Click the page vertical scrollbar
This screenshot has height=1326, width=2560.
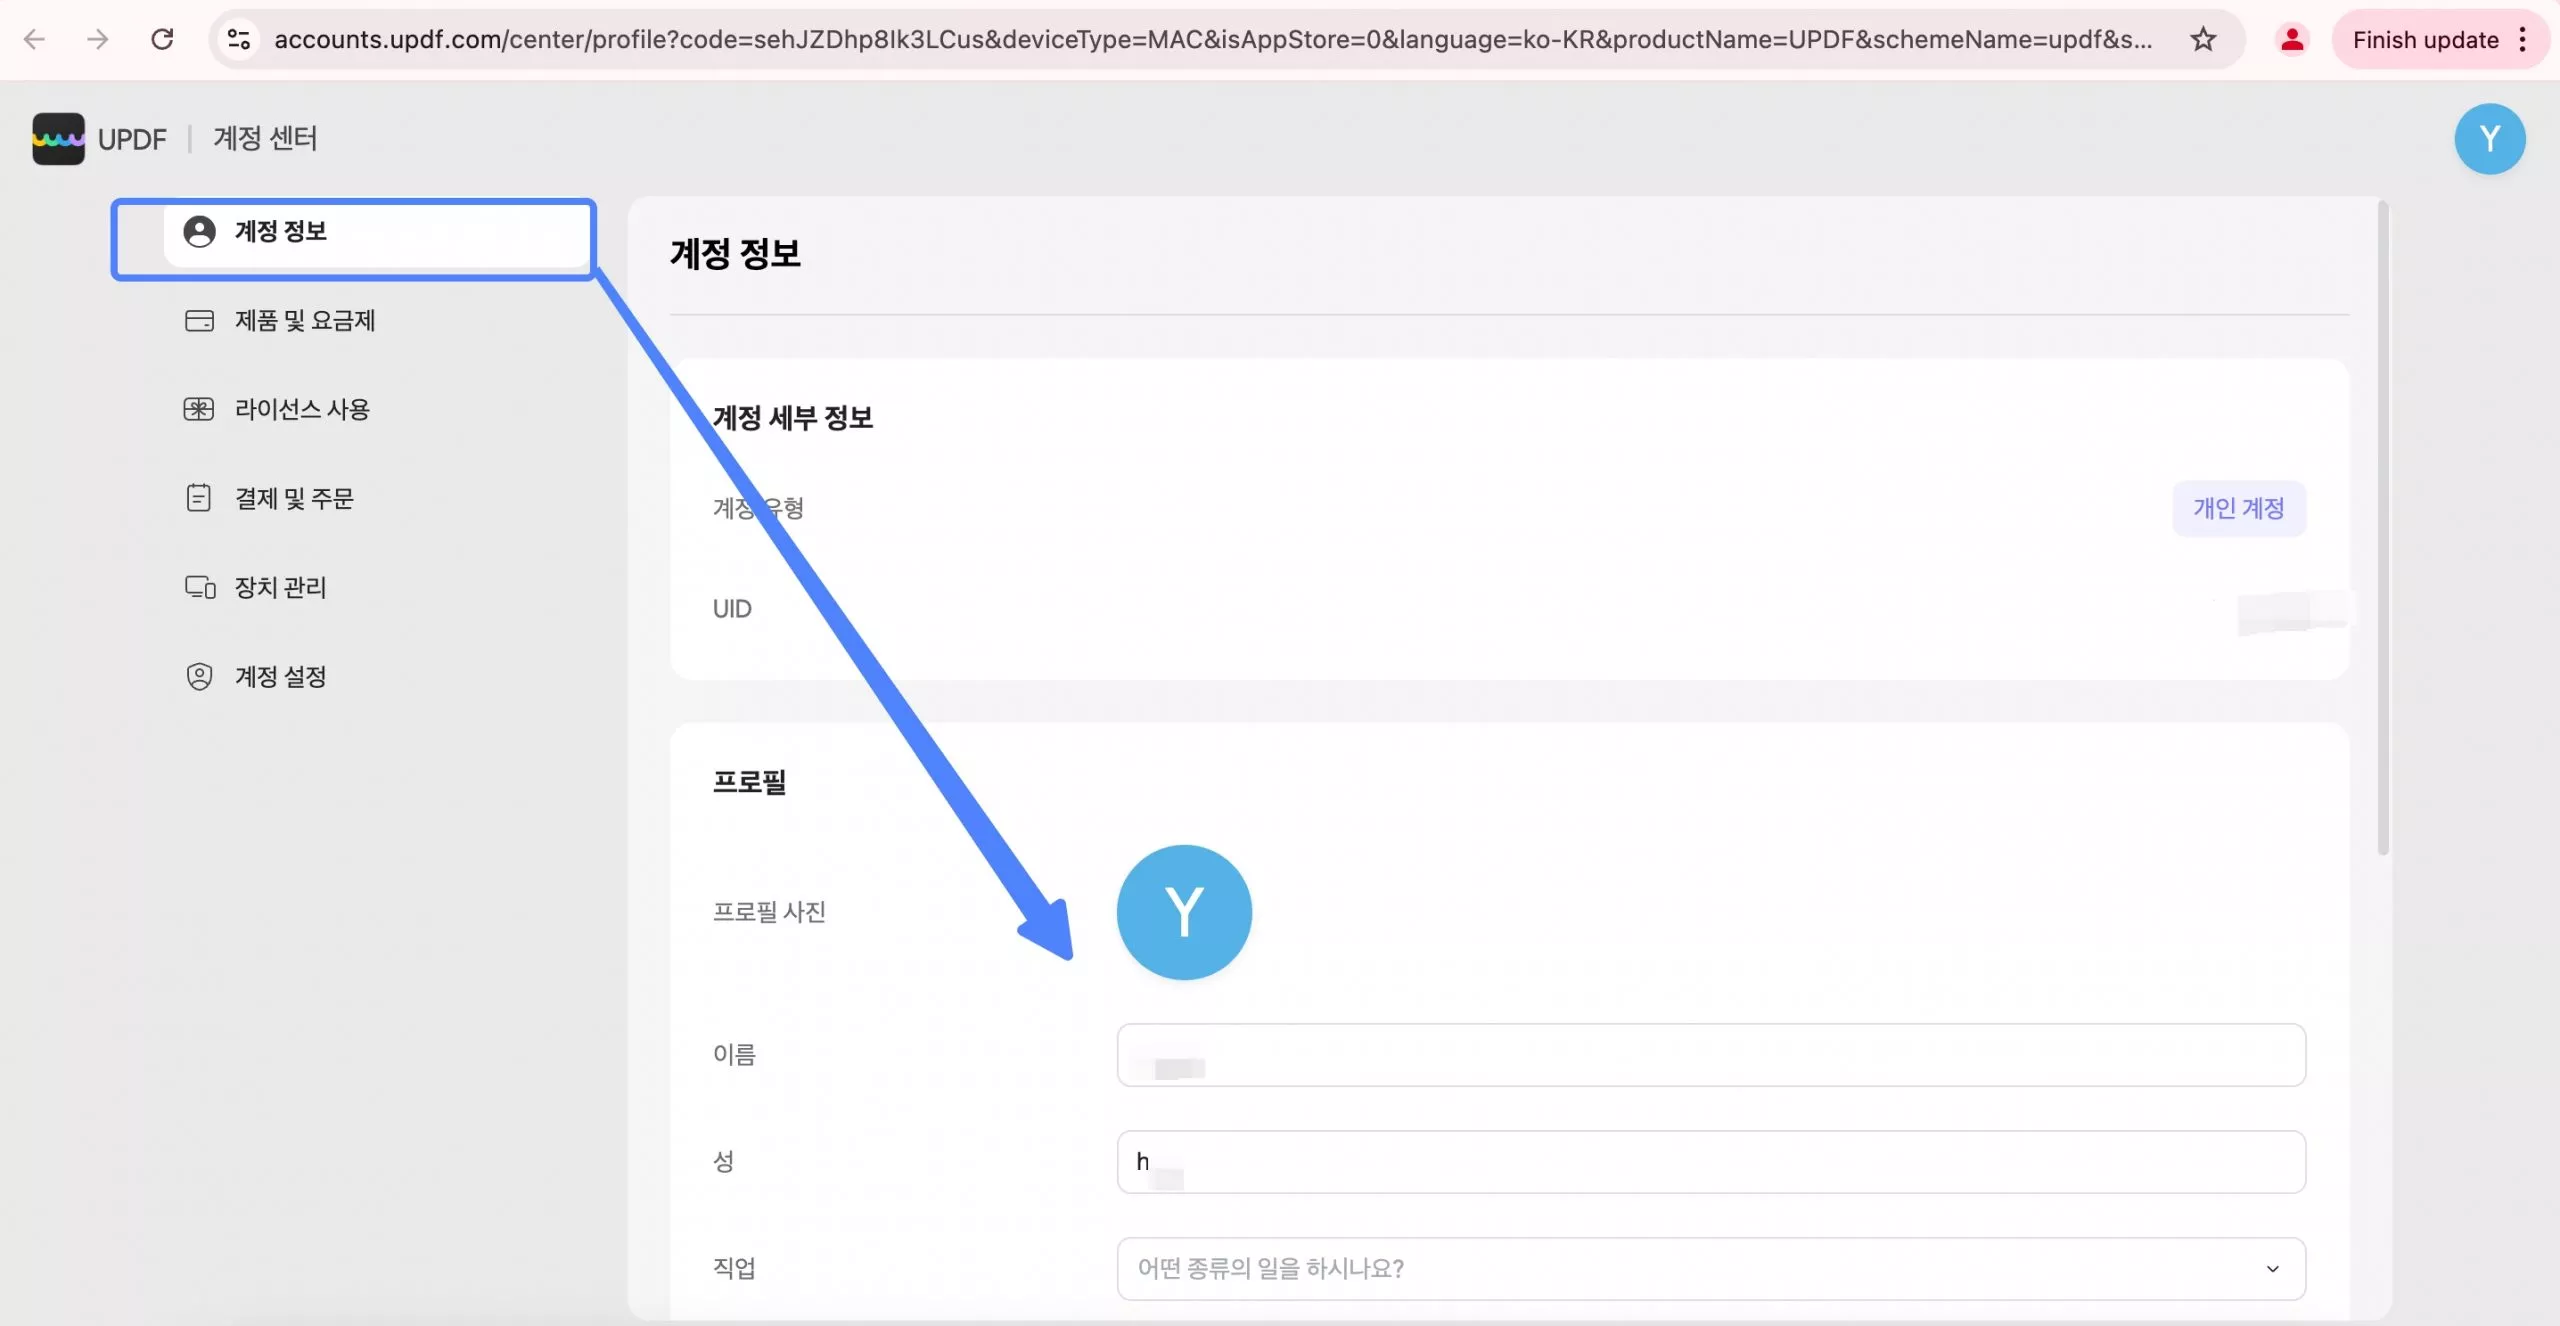coord(2383,530)
